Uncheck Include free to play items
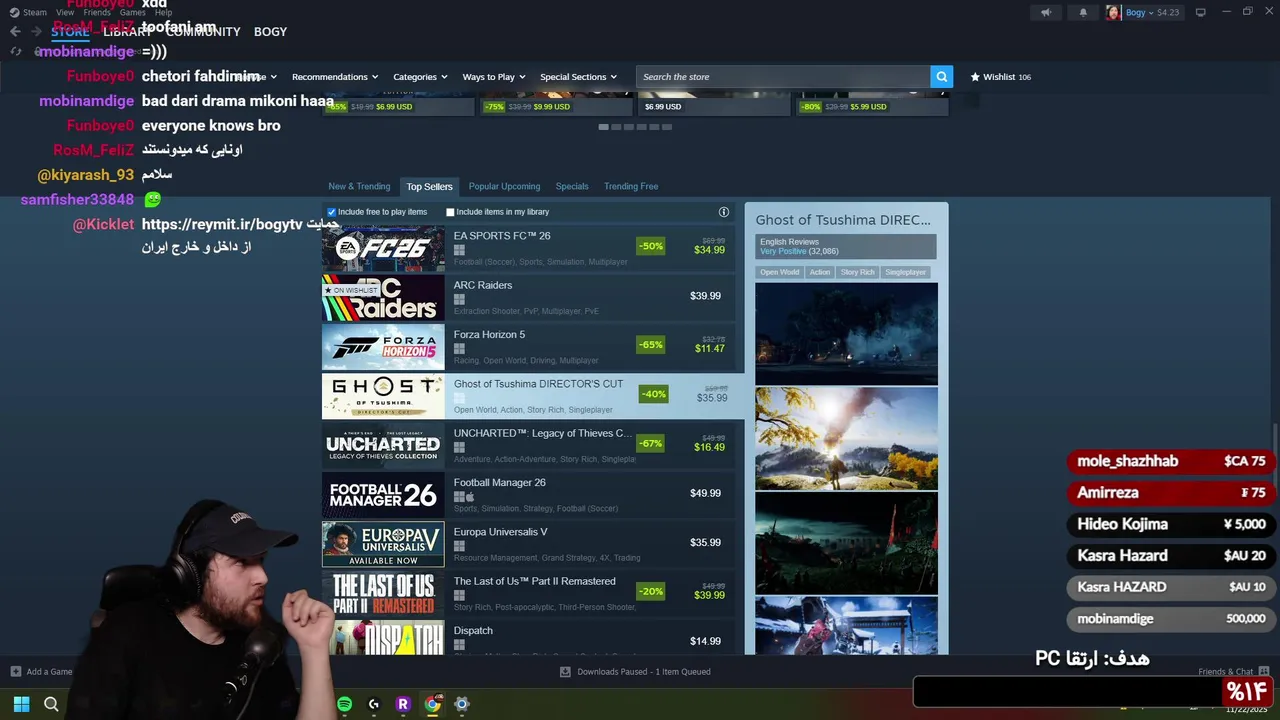 [x=332, y=212]
